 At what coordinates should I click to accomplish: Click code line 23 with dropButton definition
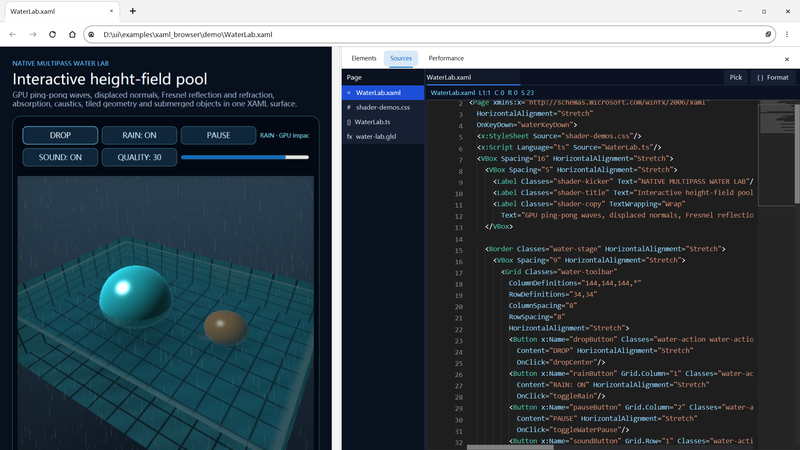[x=631, y=339]
